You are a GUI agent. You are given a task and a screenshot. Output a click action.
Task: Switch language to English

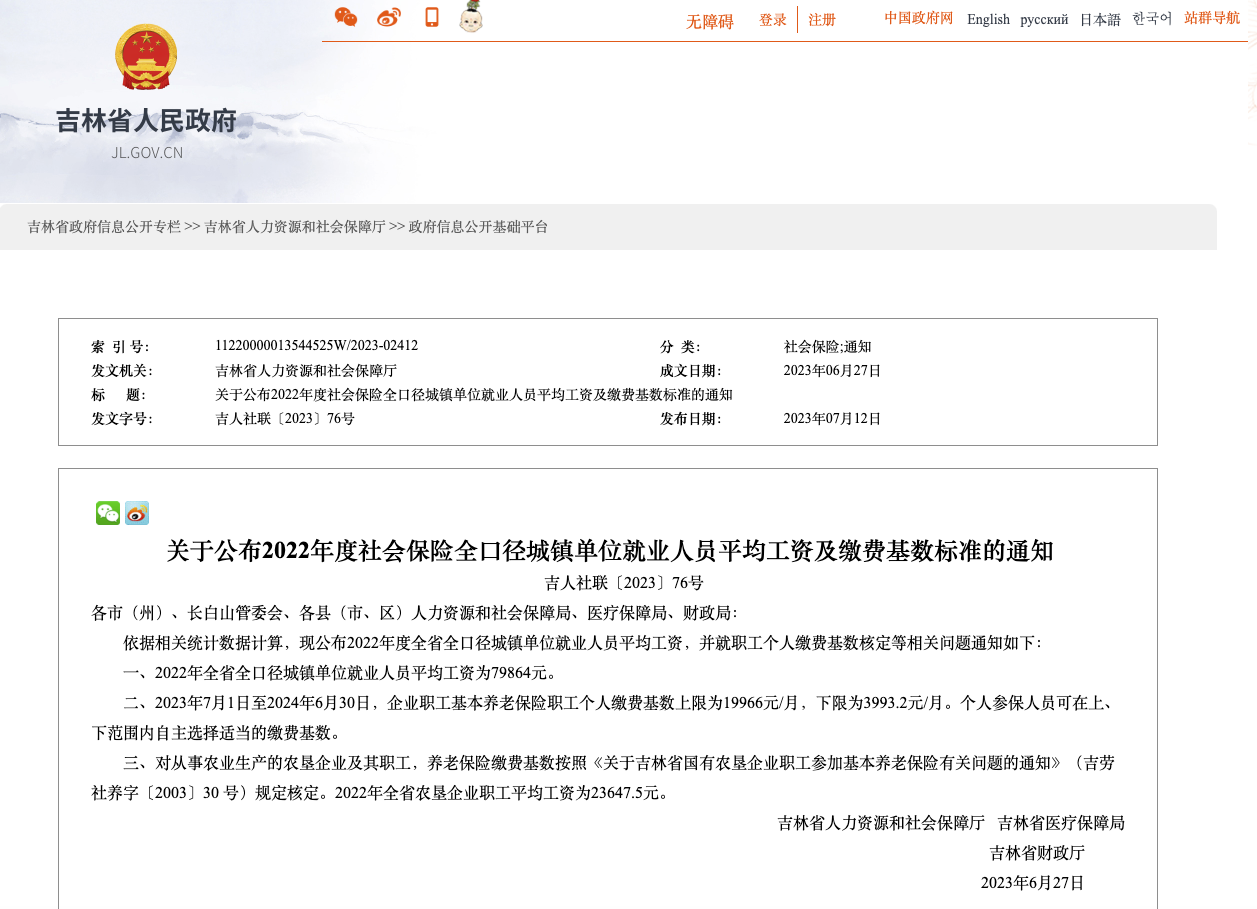(988, 19)
